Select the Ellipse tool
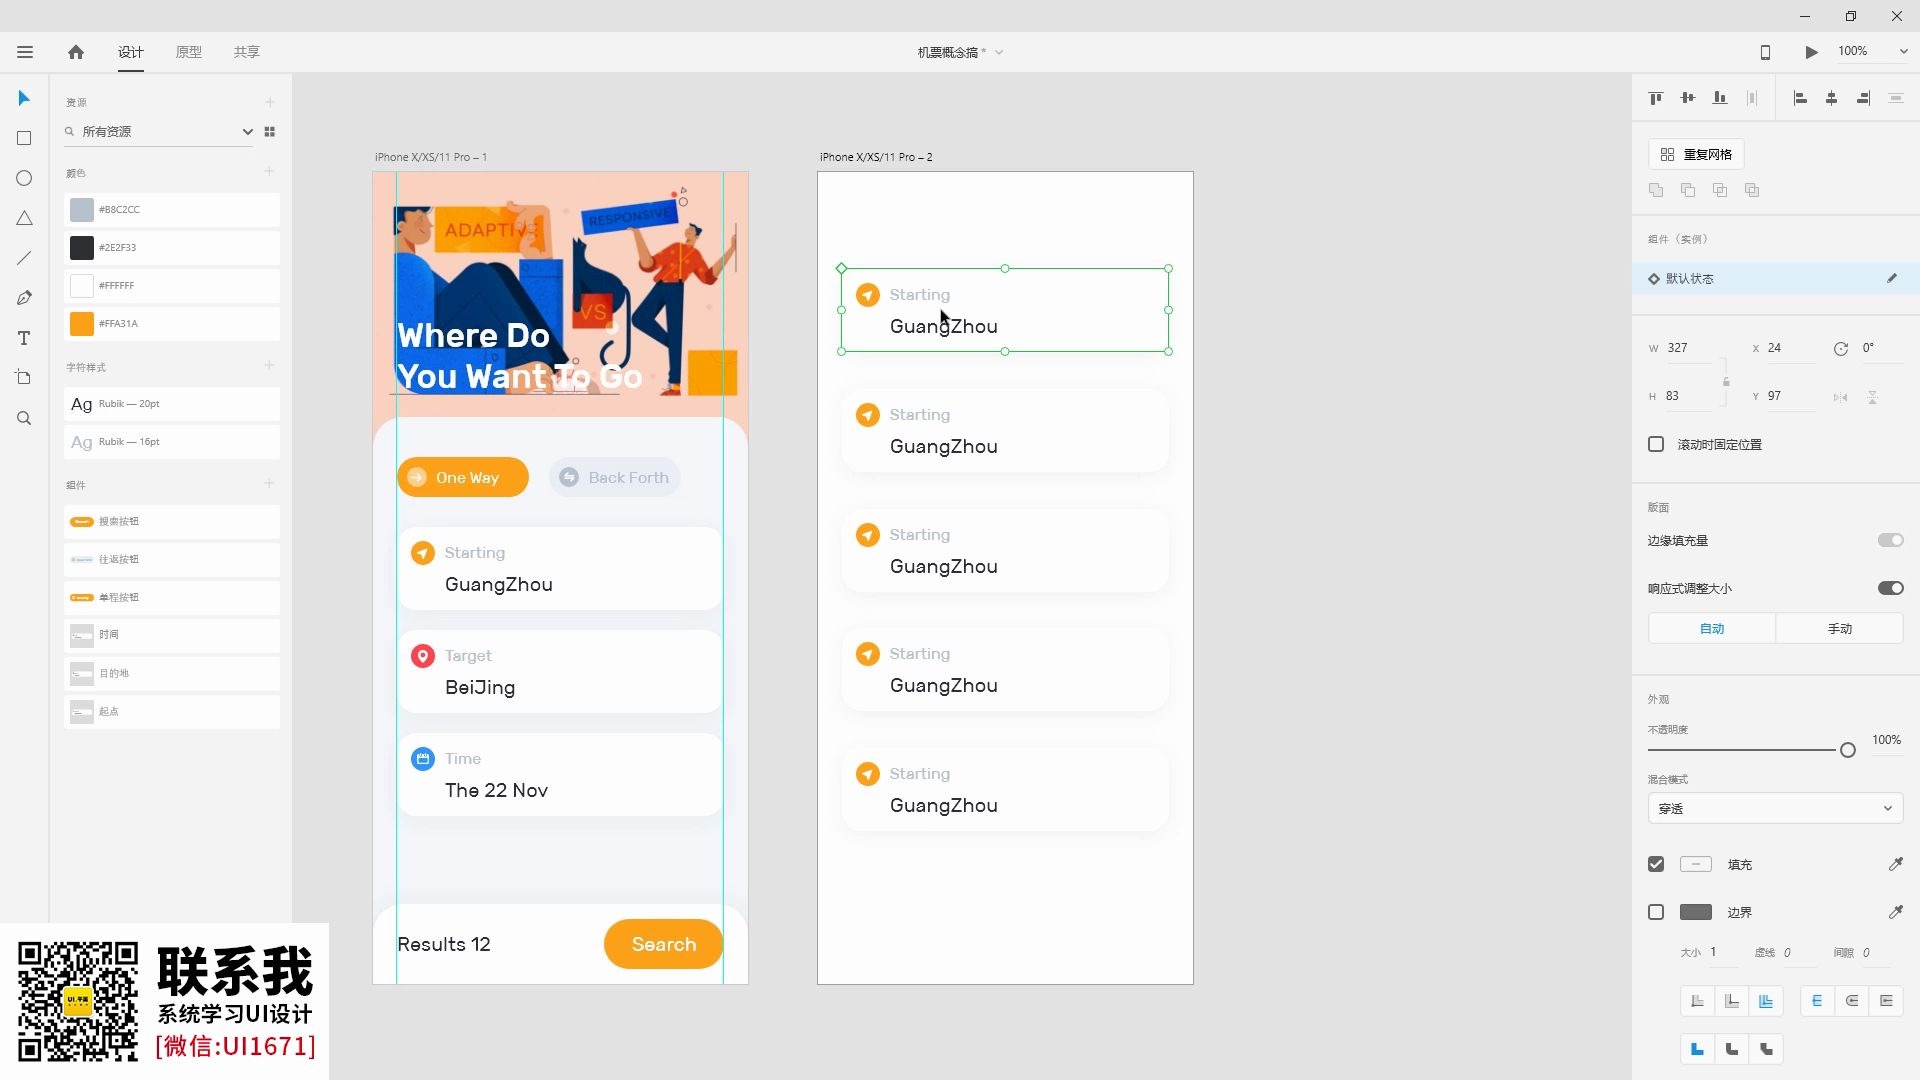Viewport: 1920px width, 1080px height. 24,178
